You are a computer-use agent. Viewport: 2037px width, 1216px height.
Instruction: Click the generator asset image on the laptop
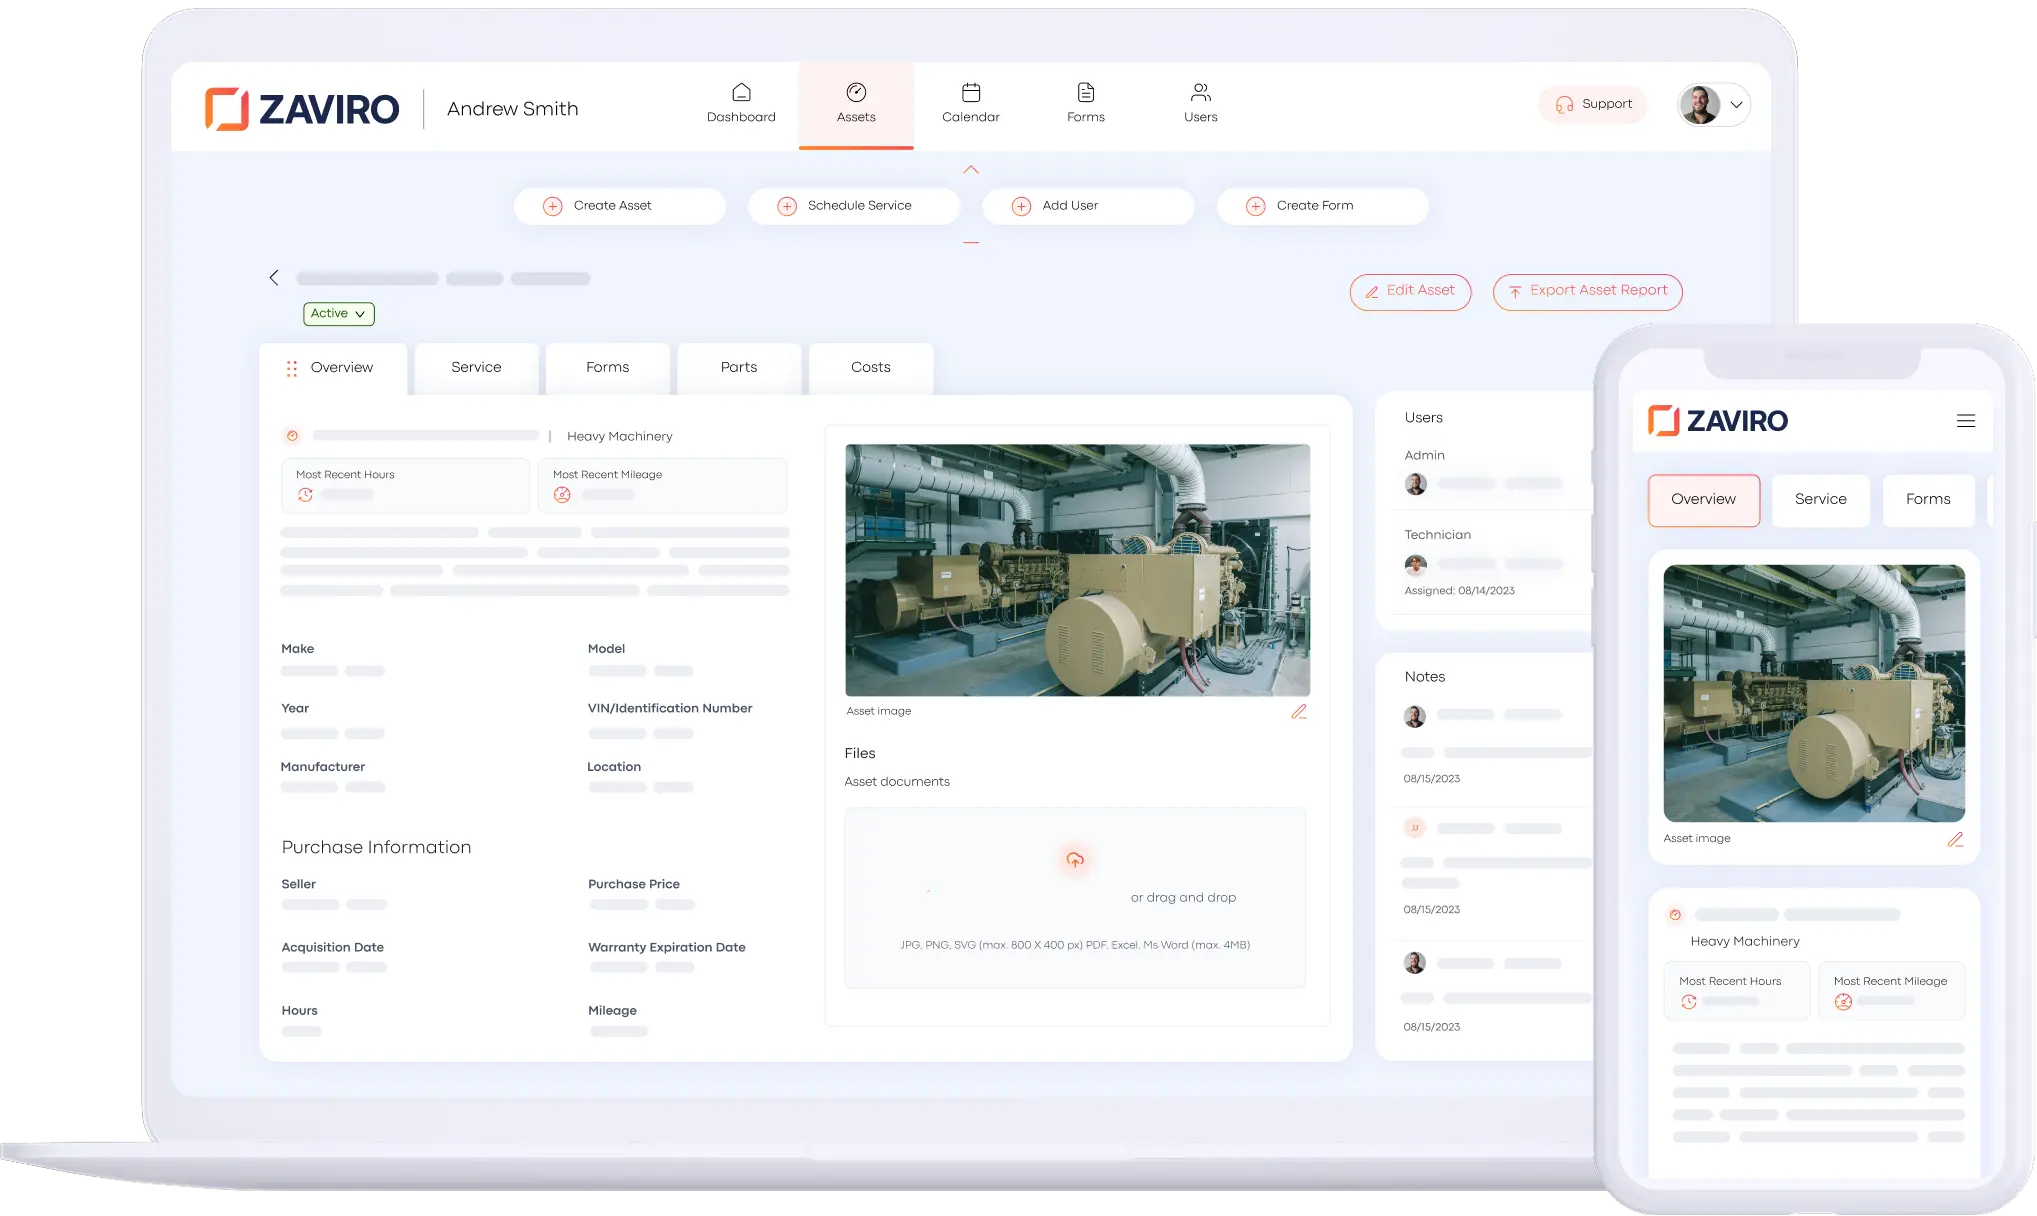coord(1077,570)
